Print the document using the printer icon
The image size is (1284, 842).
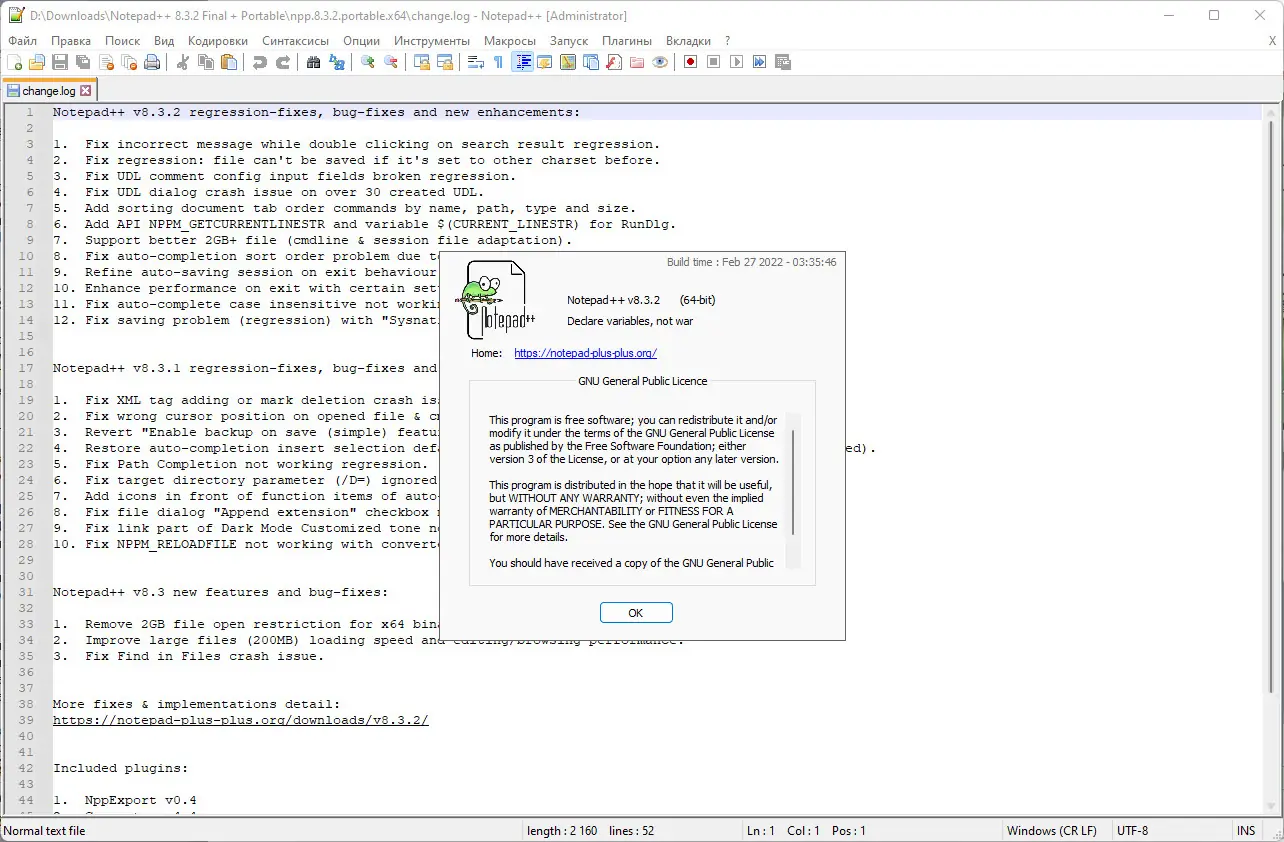152,62
